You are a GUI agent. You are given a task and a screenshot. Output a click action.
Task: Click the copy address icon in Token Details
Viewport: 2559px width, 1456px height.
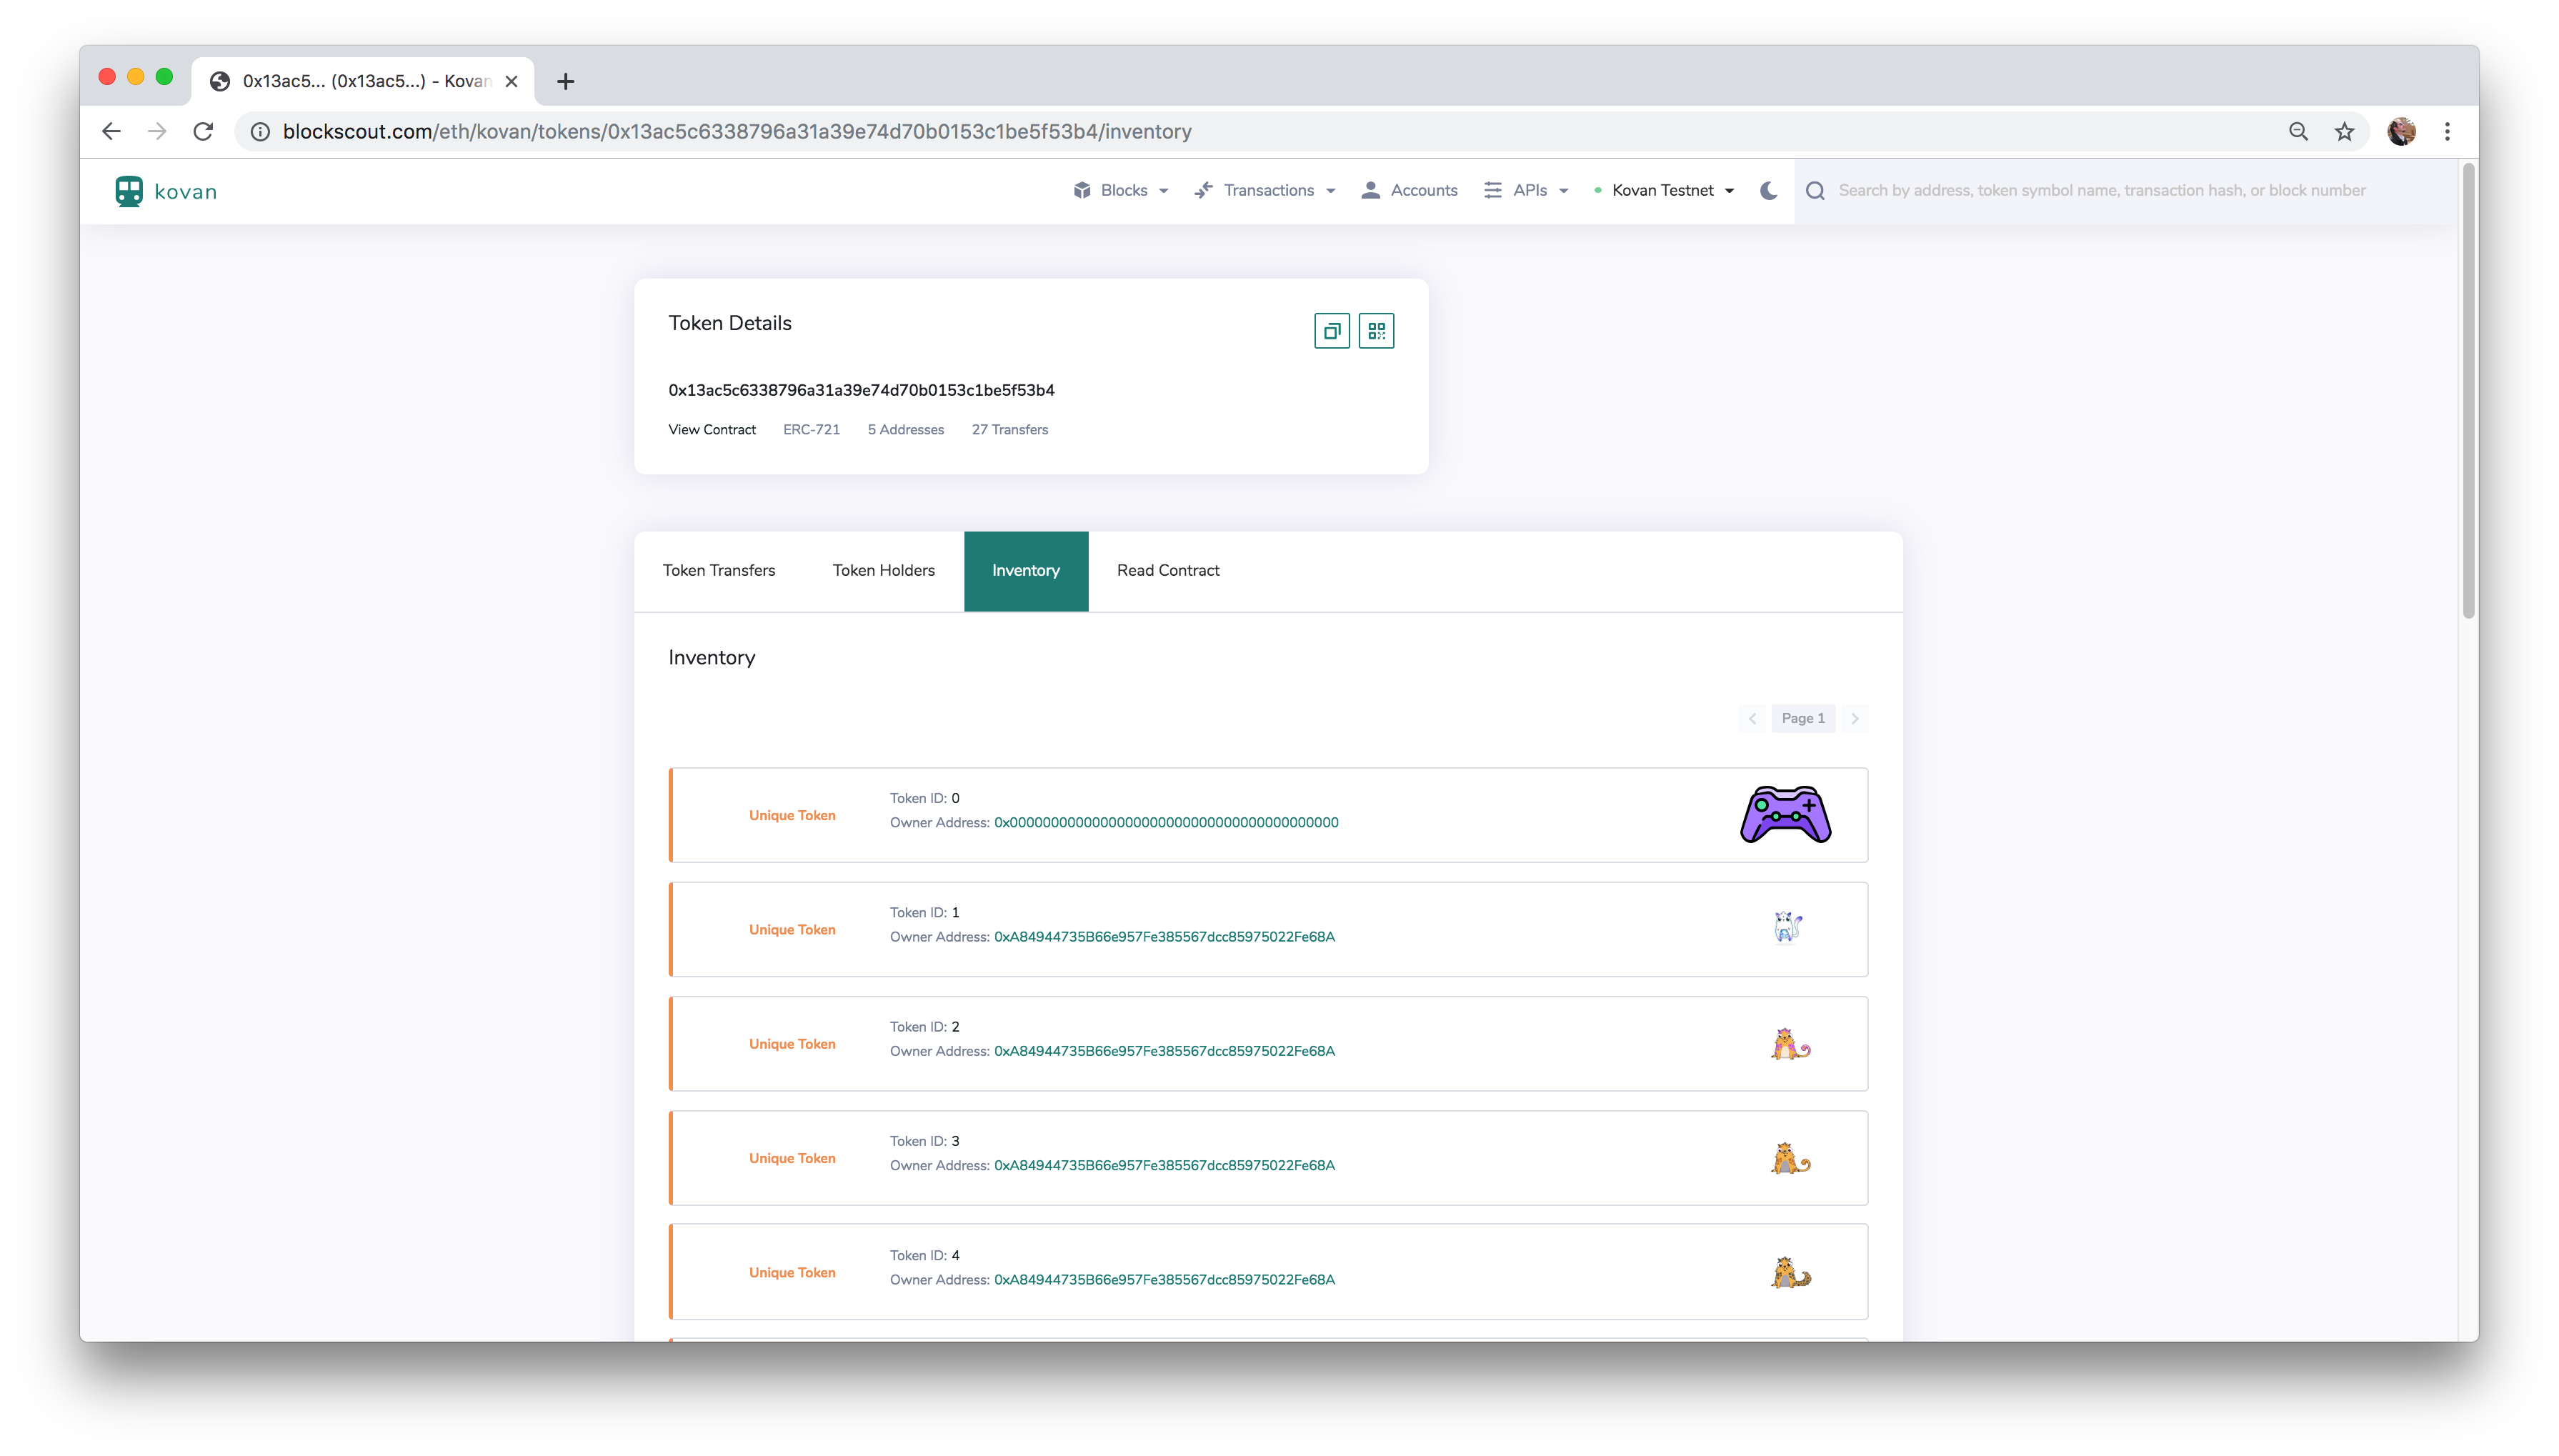(x=1331, y=331)
